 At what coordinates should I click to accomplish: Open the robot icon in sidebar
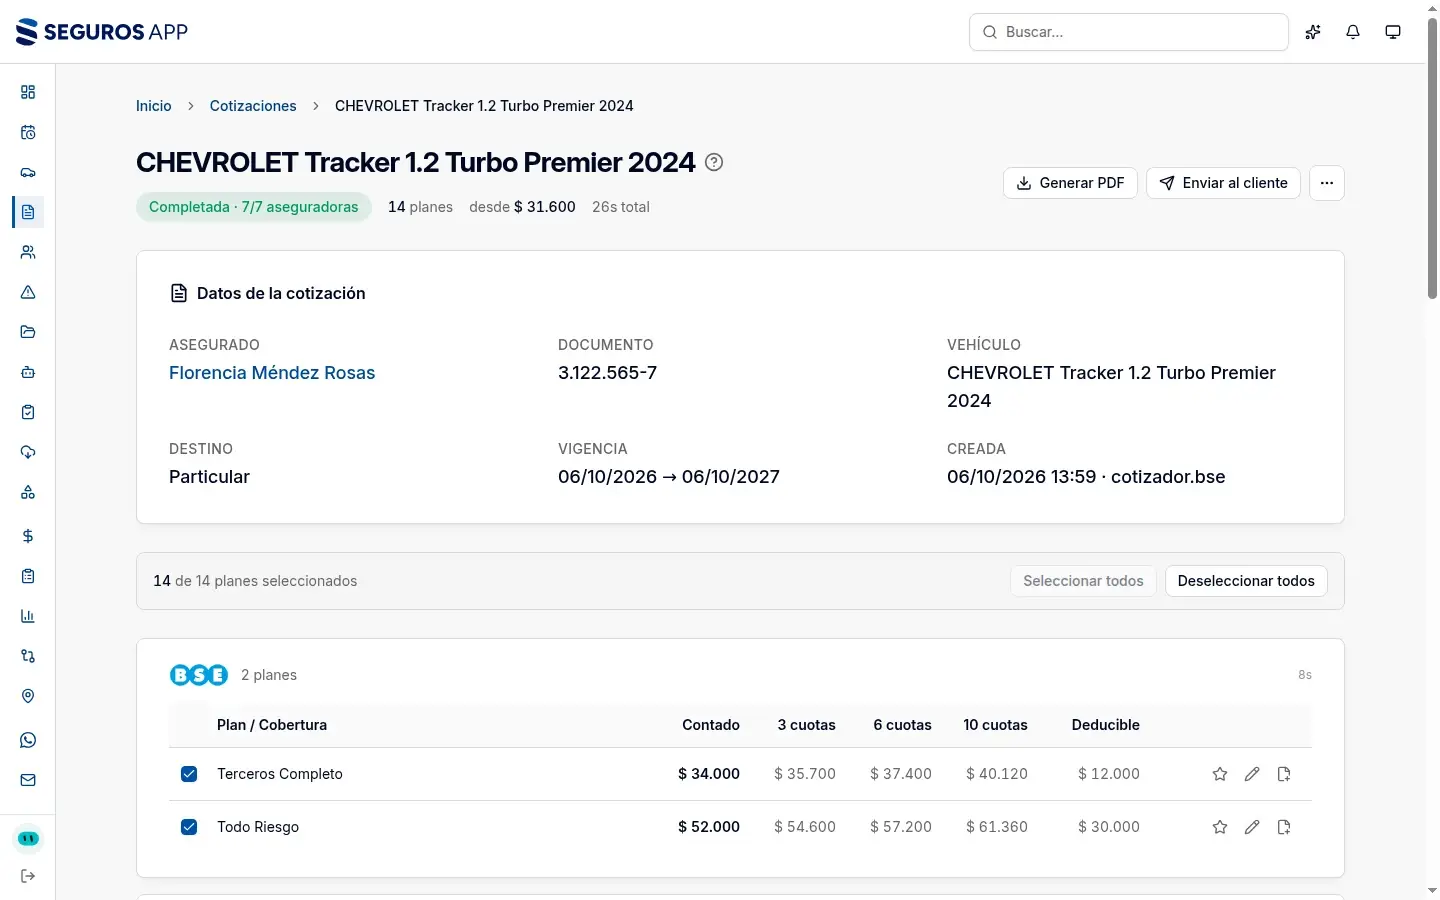point(28,372)
